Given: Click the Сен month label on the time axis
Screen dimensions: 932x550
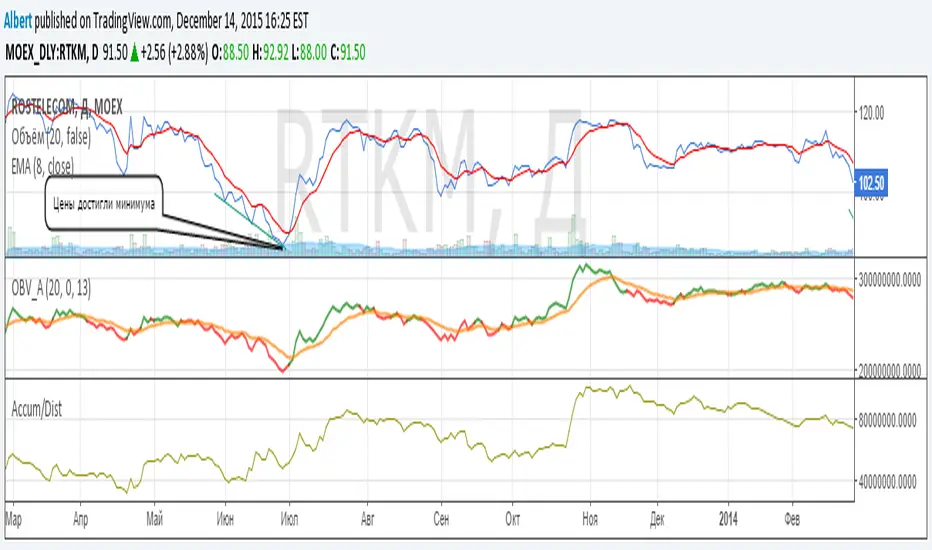Looking at the screenshot, I should 441,520.
